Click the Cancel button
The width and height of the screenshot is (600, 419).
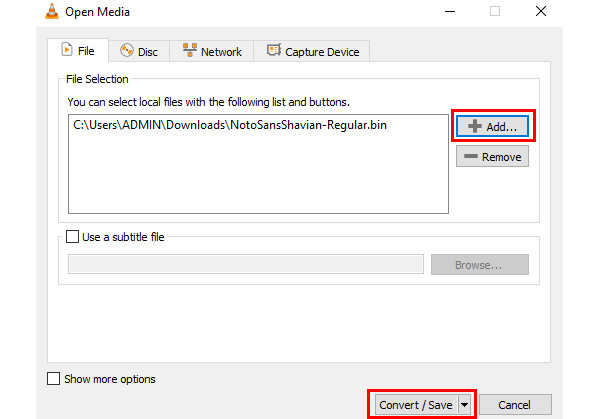[x=515, y=405]
